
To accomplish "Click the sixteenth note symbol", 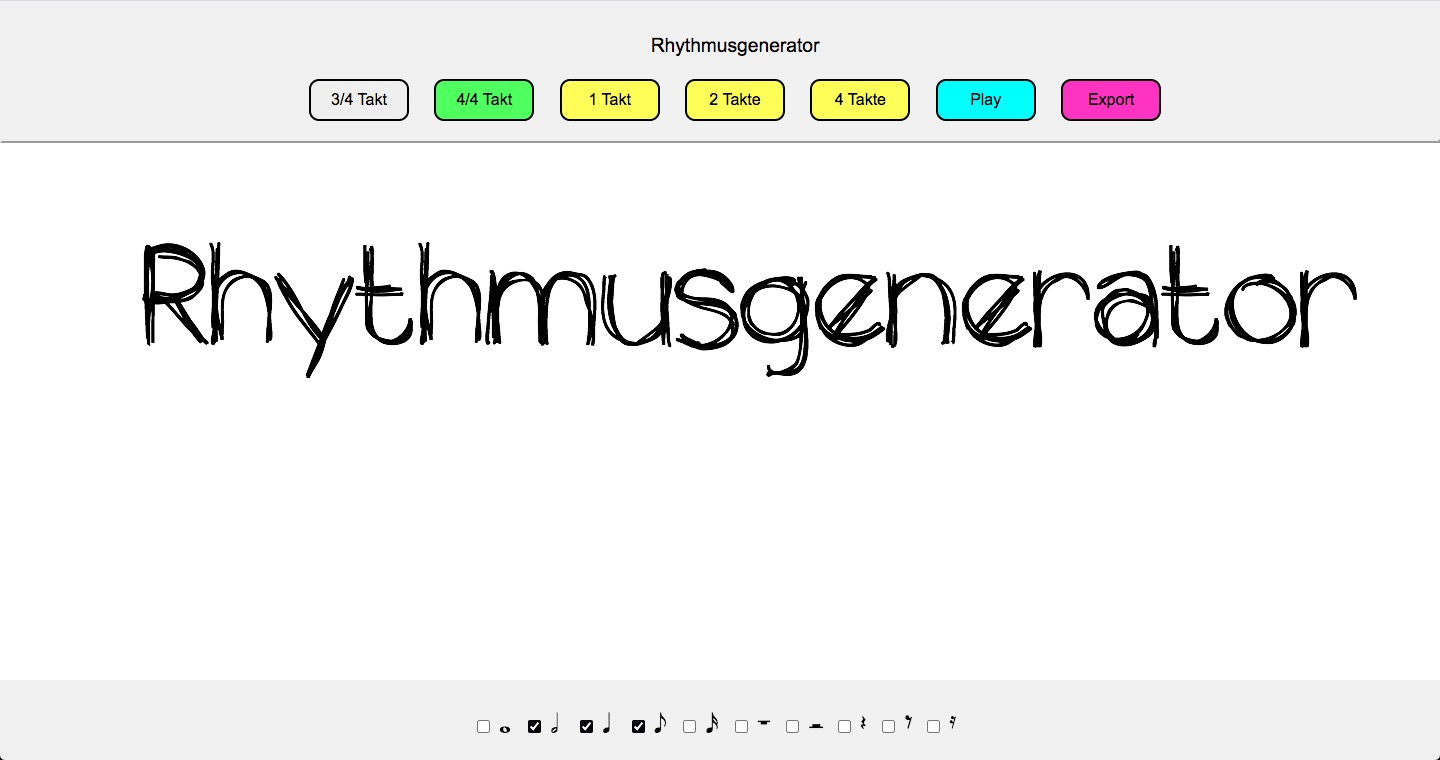I will tap(712, 723).
